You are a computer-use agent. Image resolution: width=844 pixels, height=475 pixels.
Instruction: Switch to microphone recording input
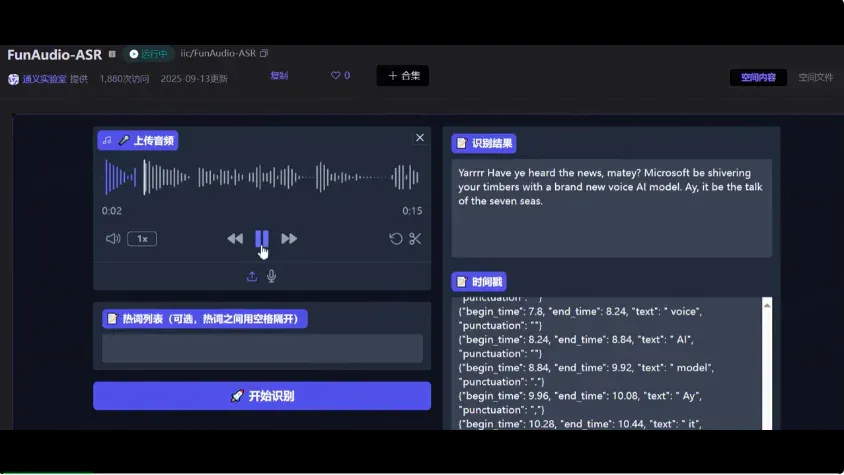(272, 276)
